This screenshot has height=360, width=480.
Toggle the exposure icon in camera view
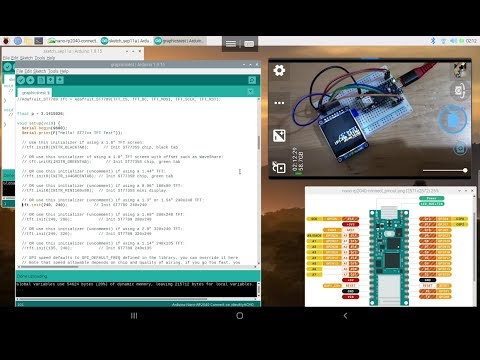point(279,136)
